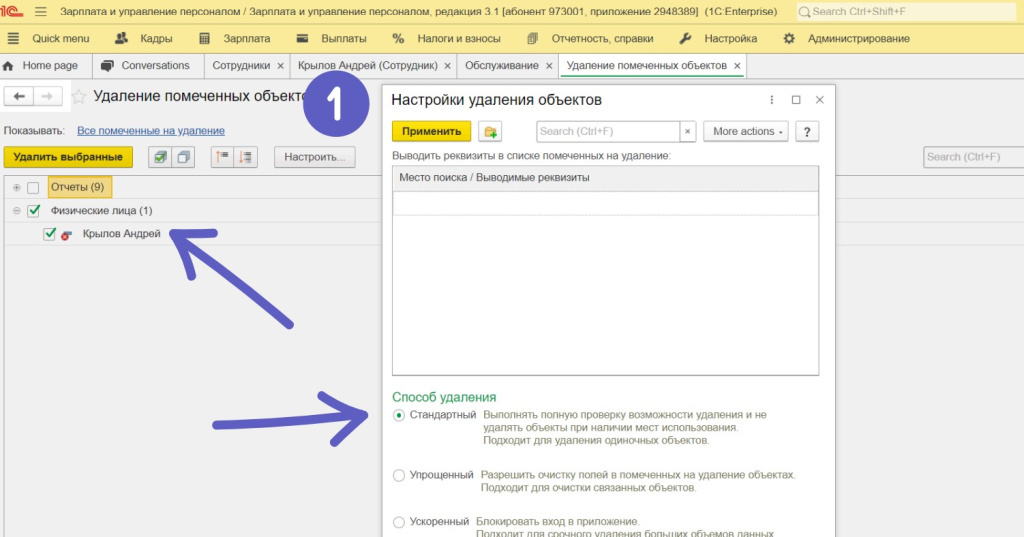Select the Стандартный deletion method
Image resolution: width=1024 pixels, height=537 pixels.
click(400, 415)
